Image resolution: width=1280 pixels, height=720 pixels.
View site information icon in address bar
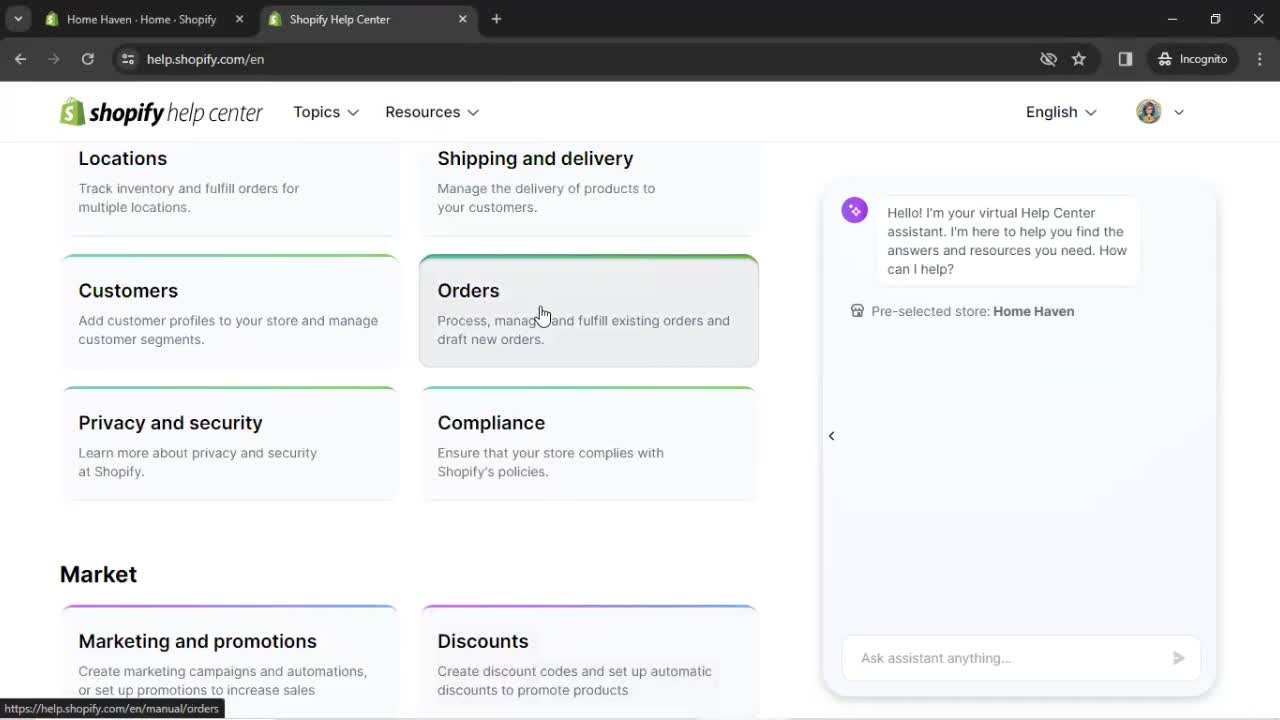(x=127, y=59)
